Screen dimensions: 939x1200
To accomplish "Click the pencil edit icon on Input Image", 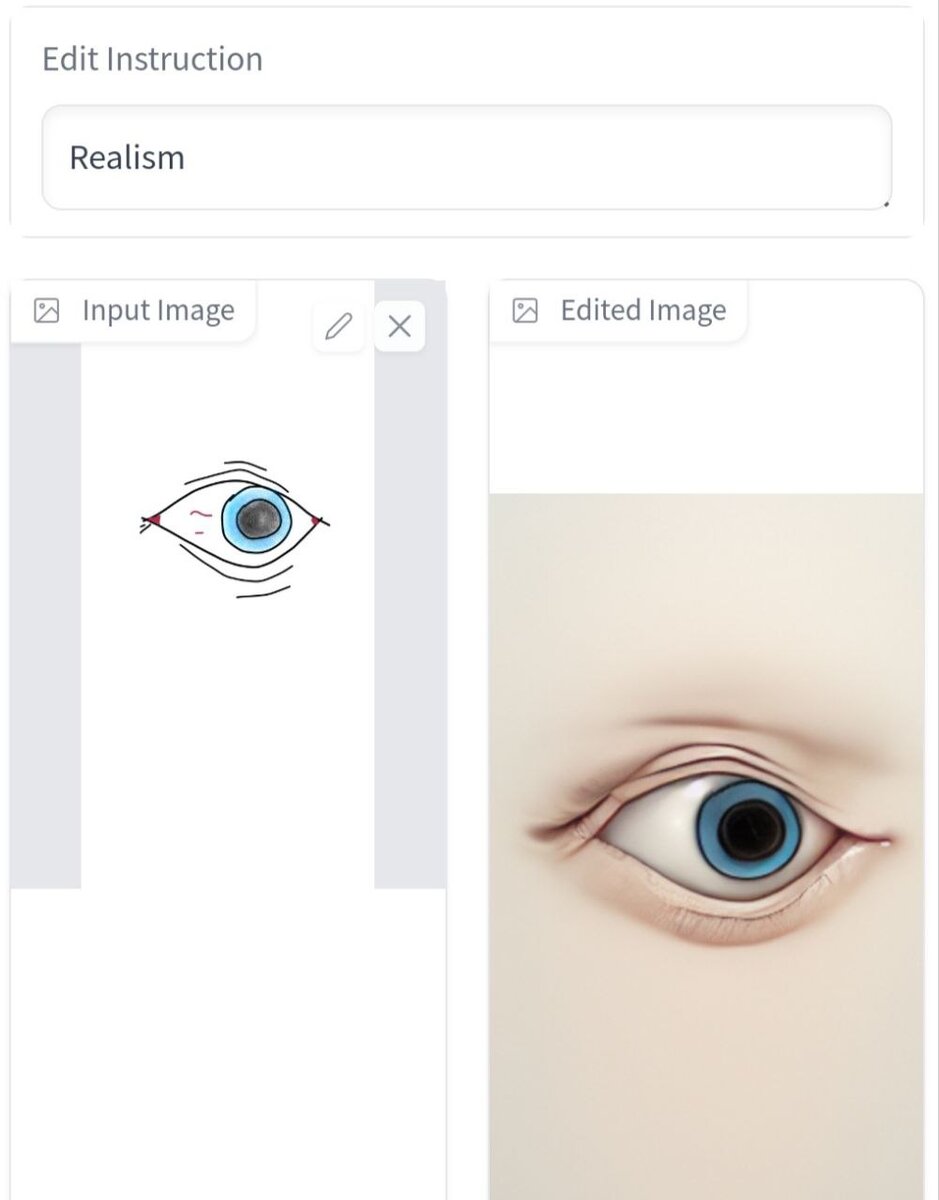I will click(x=339, y=326).
